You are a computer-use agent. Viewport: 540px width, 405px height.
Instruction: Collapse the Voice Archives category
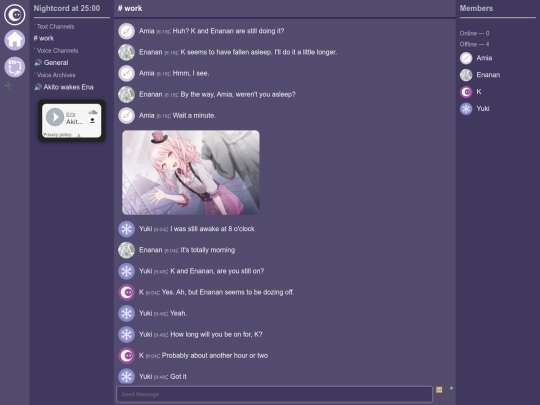coord(55,75)
